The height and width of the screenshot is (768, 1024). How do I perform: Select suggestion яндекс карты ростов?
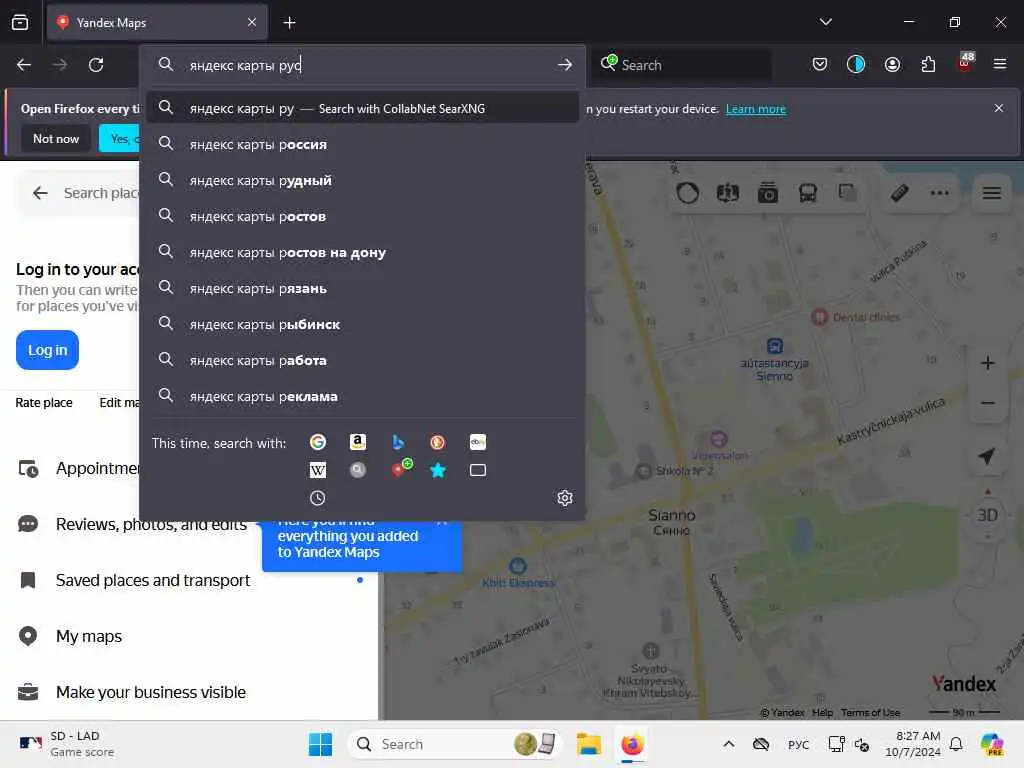pos(362,216)
